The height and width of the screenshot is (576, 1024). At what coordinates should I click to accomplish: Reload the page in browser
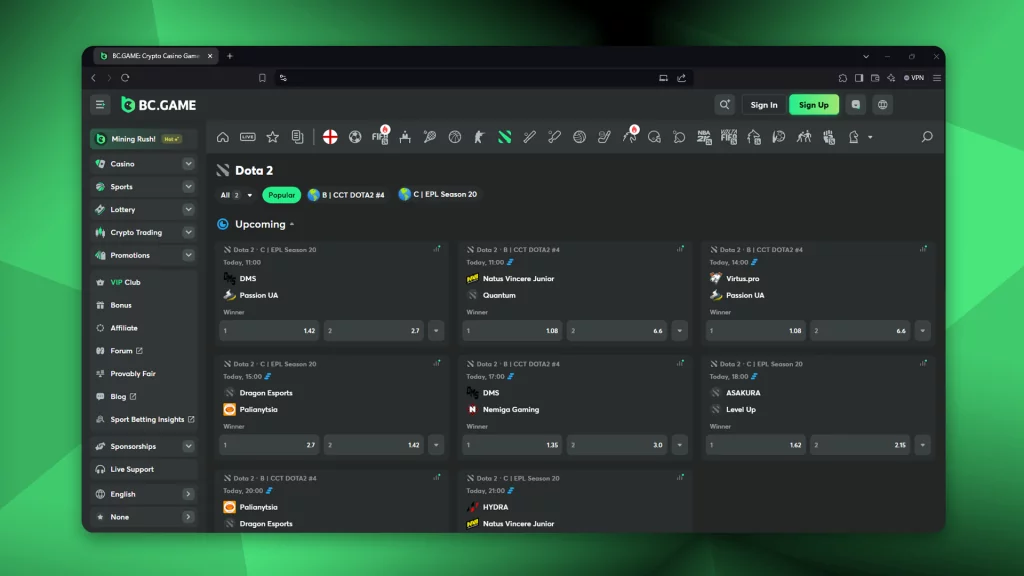(125, 78)
